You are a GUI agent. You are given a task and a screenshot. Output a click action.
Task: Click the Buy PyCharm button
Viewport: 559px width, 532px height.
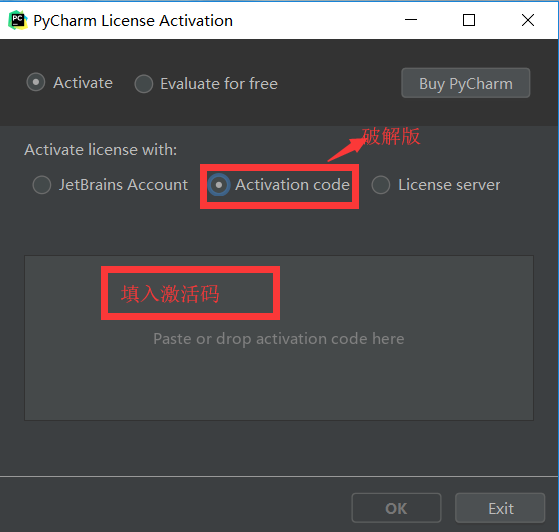click(465, 83)
